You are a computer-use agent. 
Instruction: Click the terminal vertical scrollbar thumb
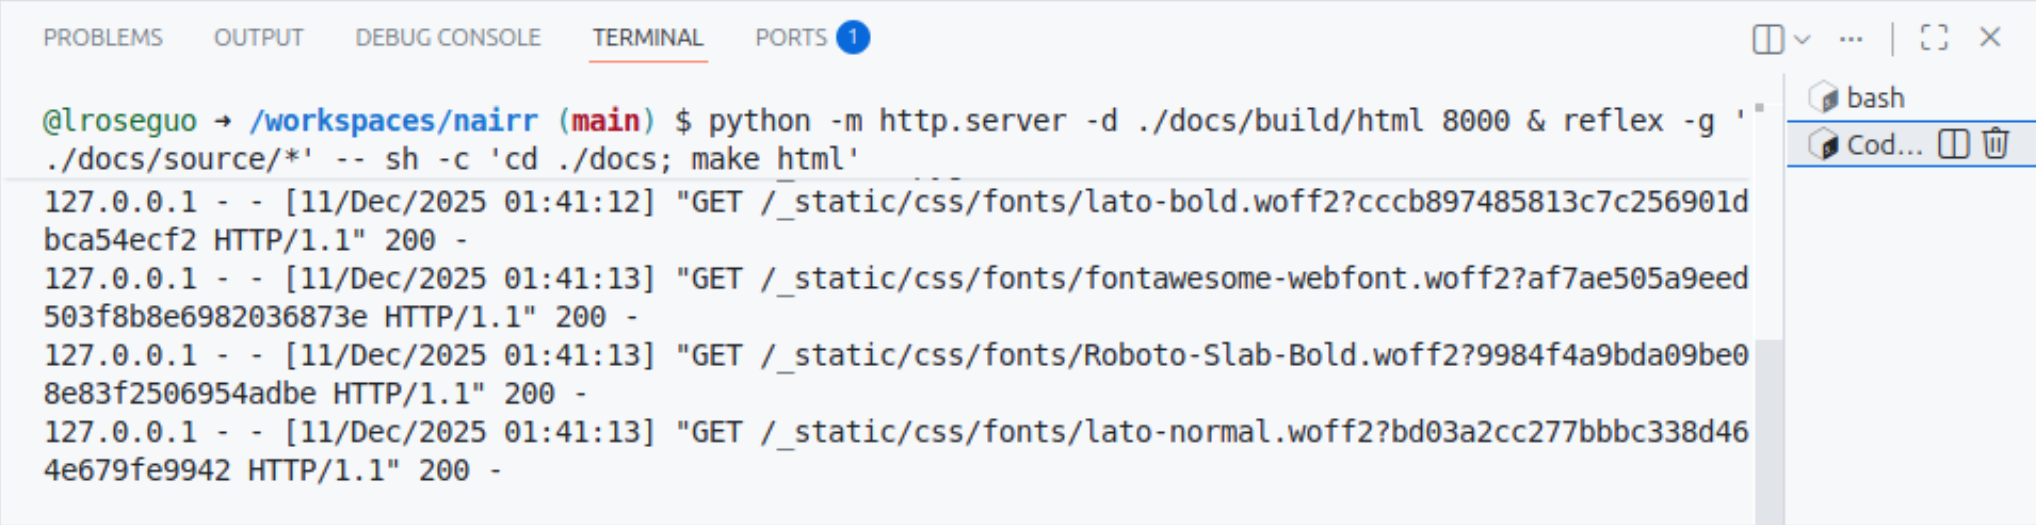point(1769,431)
